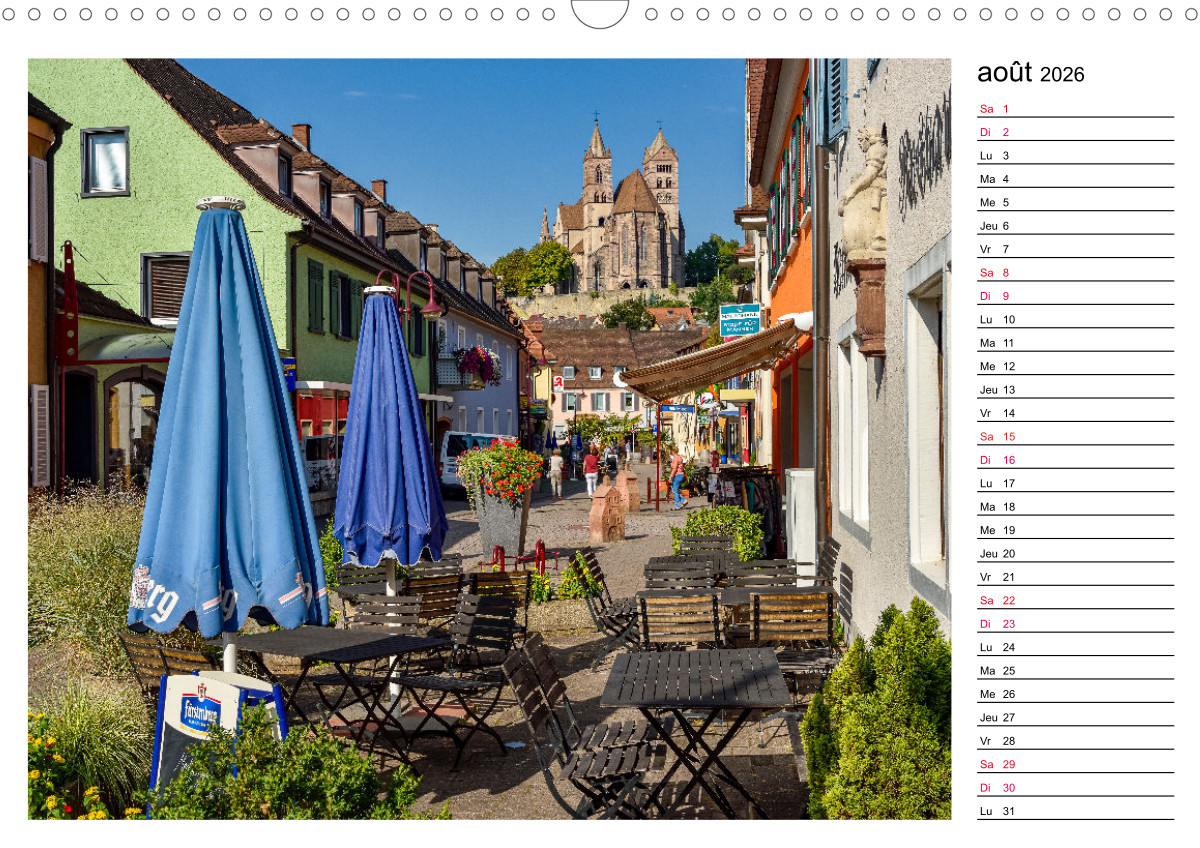Screen dimensions: 1200x848
Task: Pick the Di 23 date row
Action: (x=1075, y=623)
